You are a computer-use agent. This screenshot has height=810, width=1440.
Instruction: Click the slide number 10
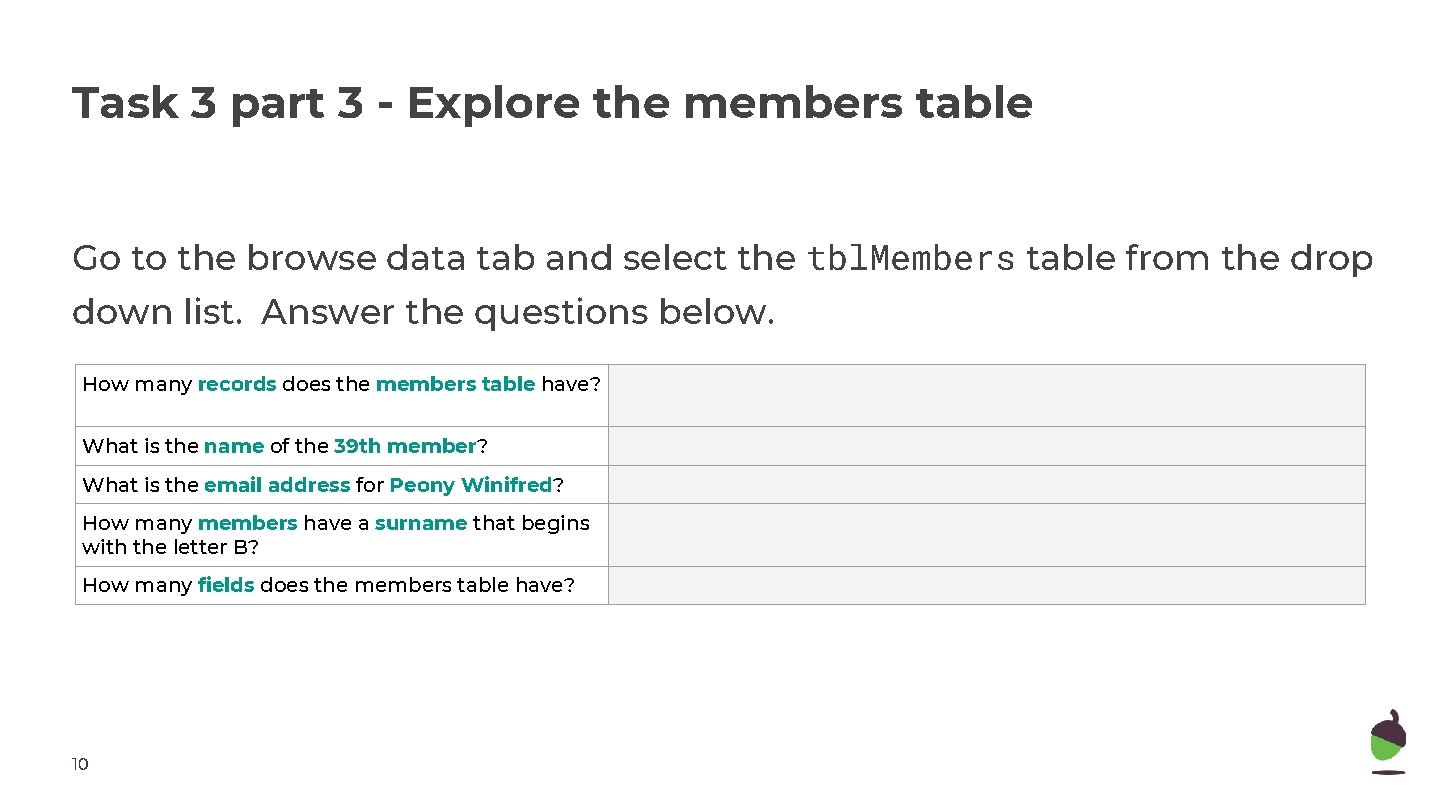pos(80,765)
